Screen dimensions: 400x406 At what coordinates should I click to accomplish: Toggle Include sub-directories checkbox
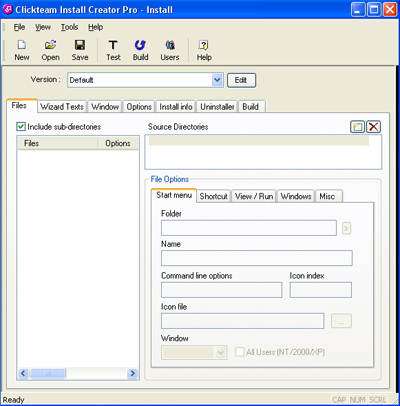pos(21,127)
